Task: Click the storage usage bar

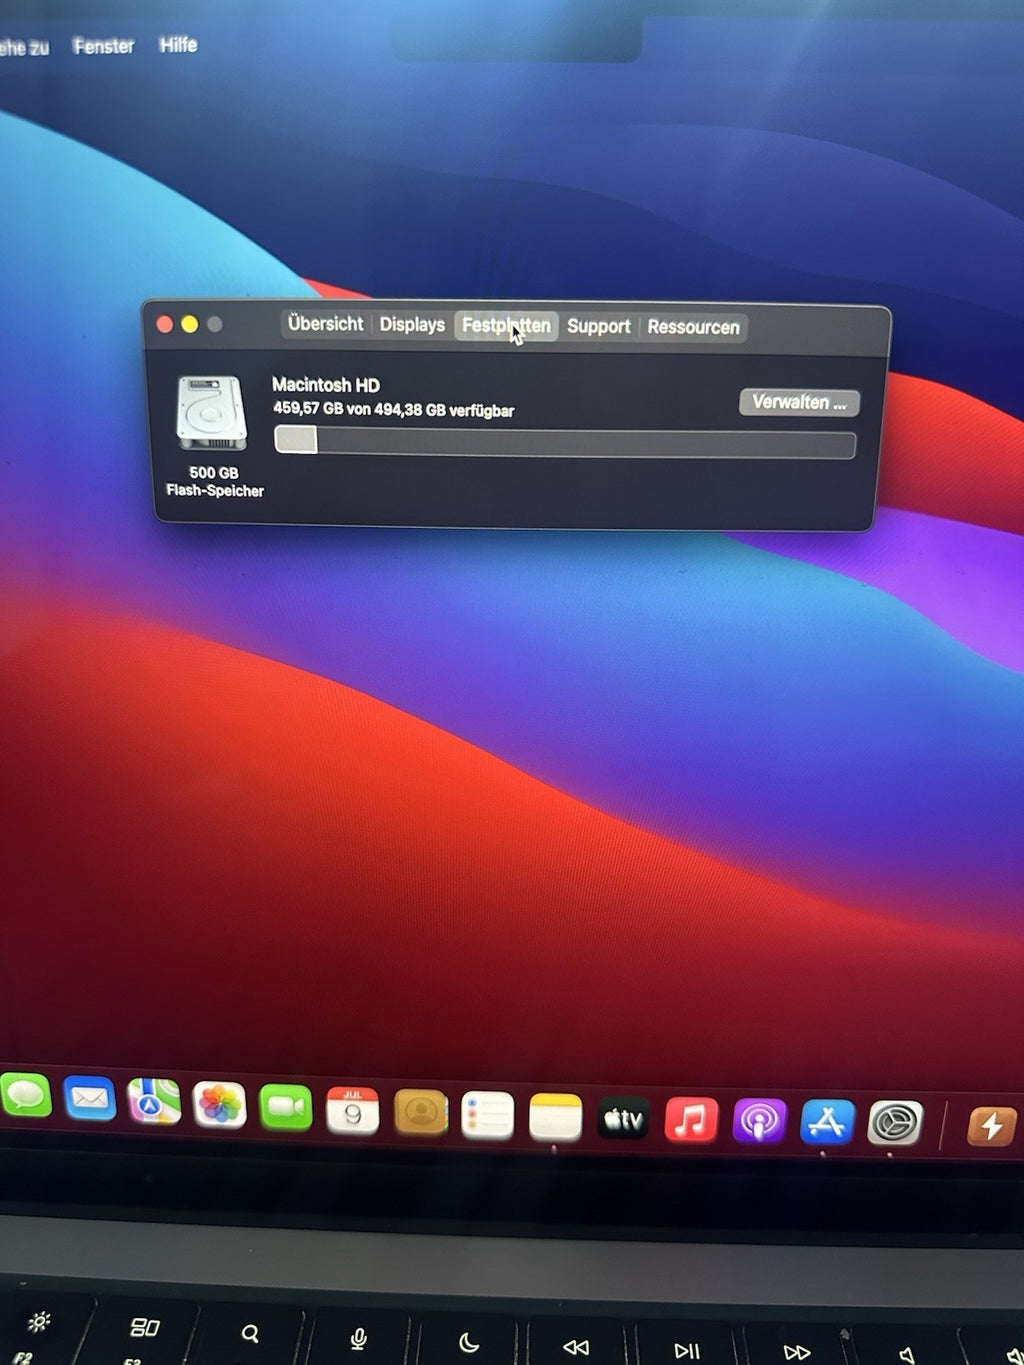Action: (565, 442)
